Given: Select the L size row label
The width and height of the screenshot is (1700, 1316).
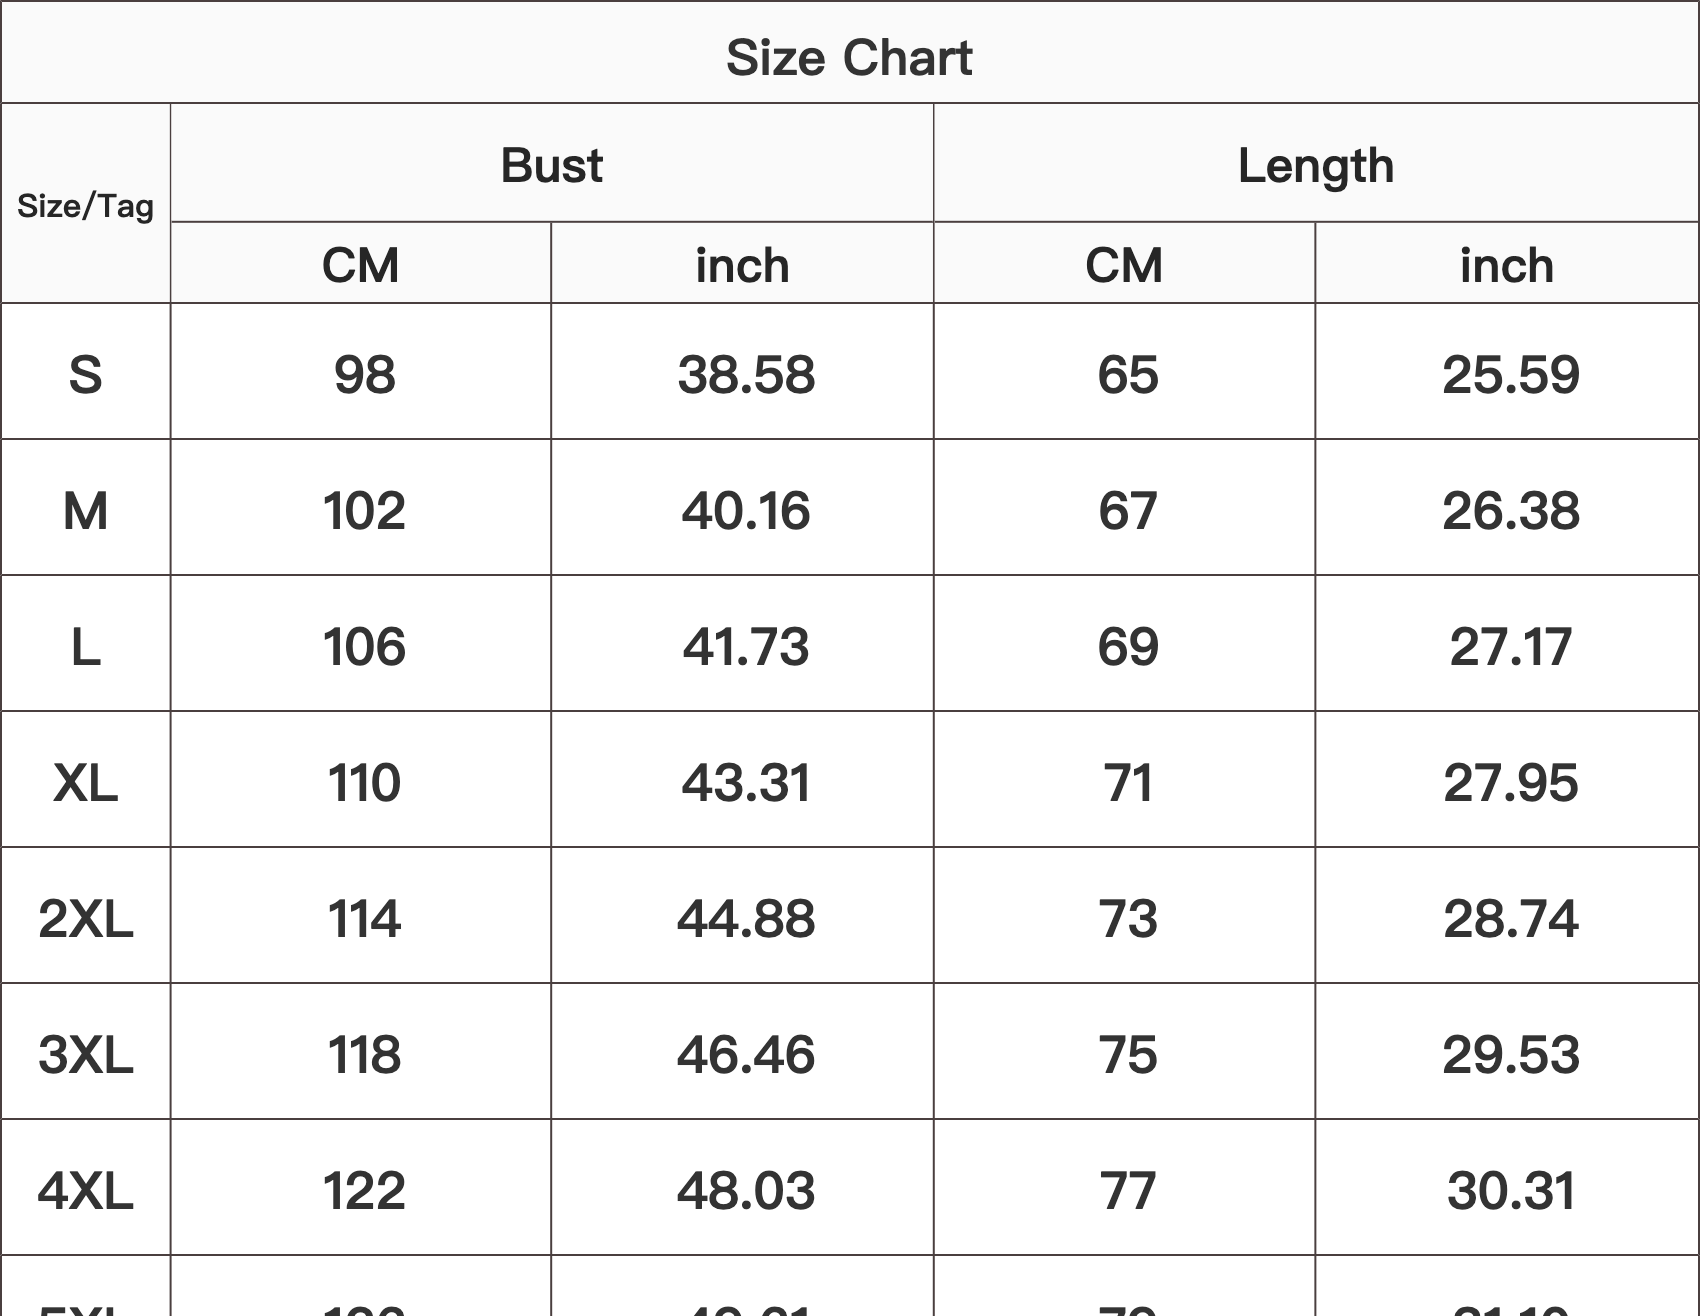Looking at the screenshot, I should tap(85, 646).
